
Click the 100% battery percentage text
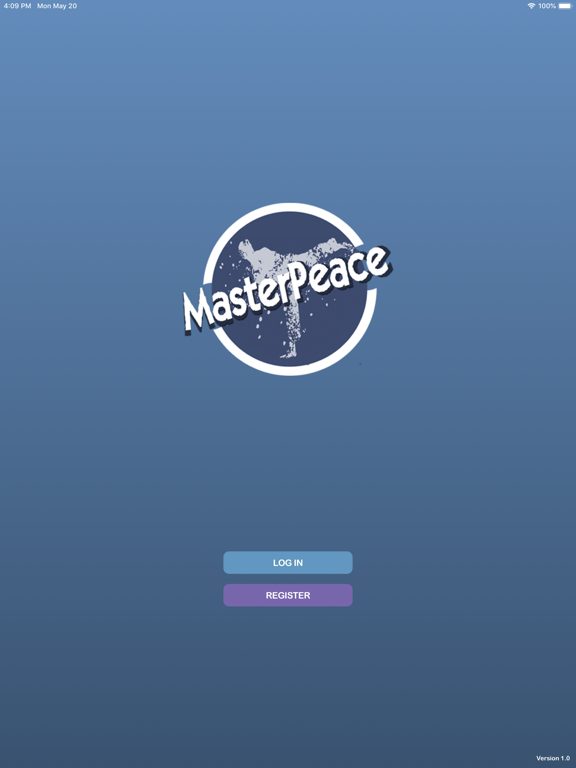(x=547, y=6)
